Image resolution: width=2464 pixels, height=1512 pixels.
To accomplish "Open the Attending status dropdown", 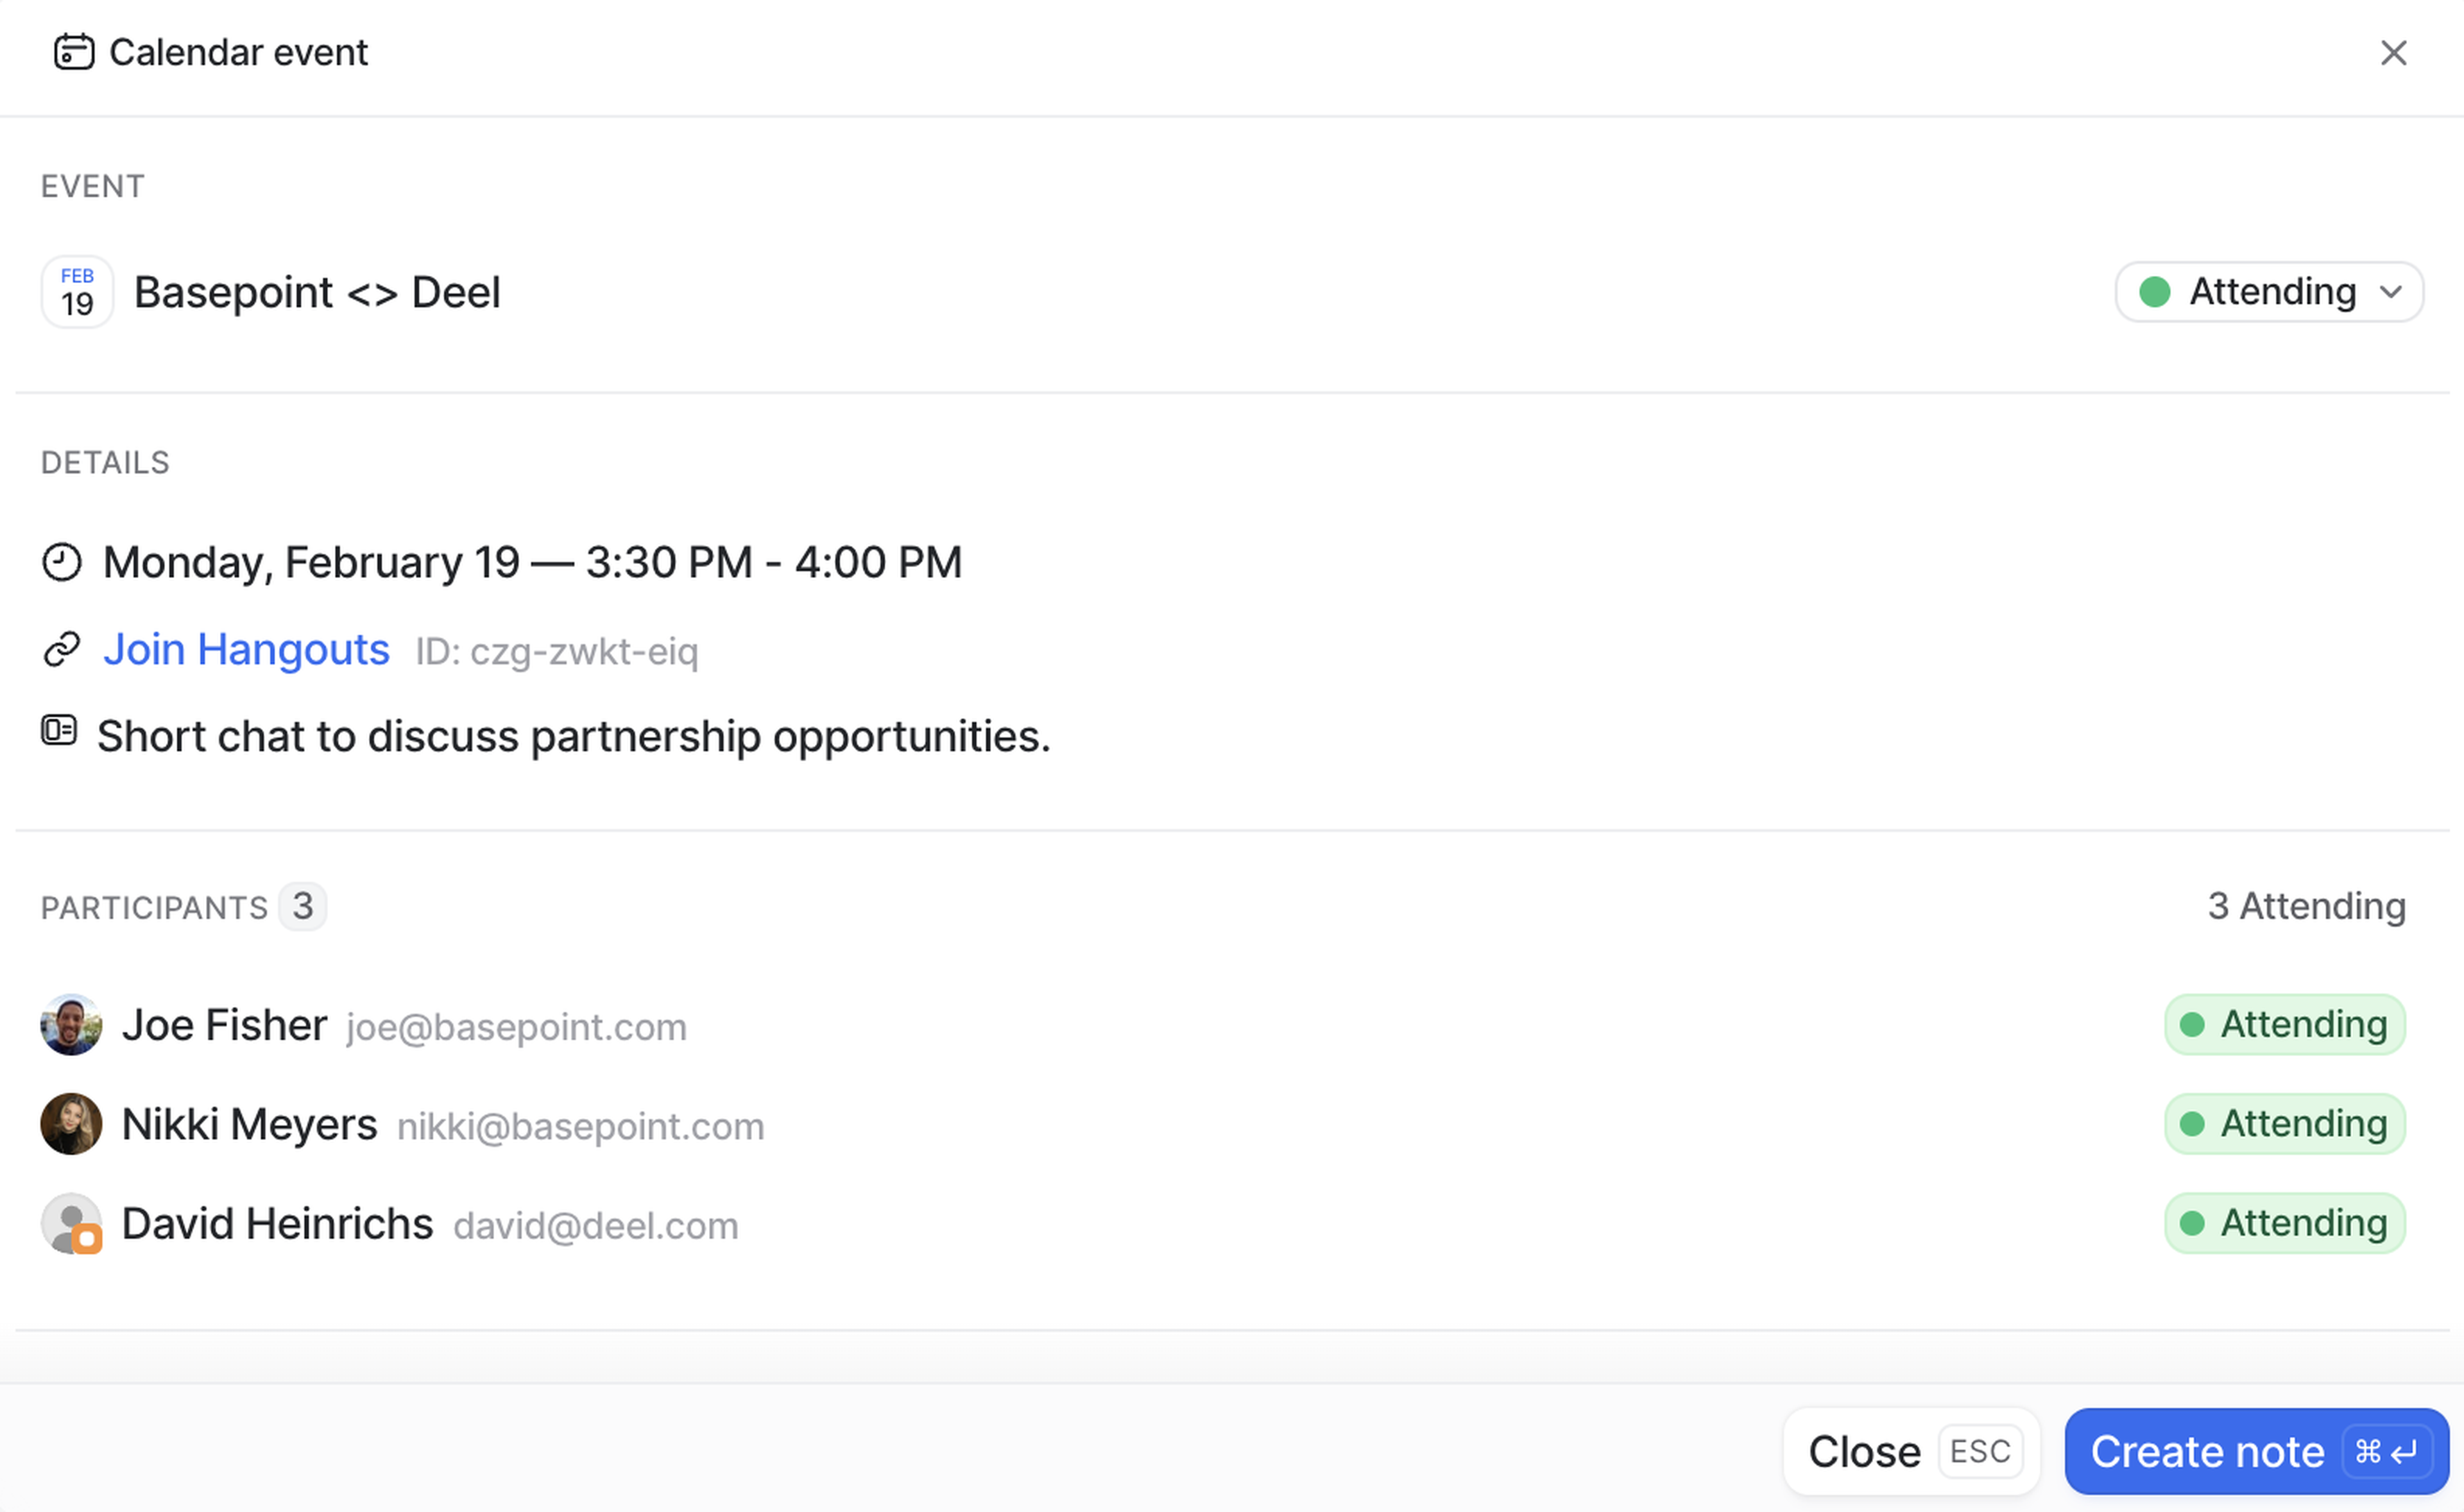I will coord(2268,292).
